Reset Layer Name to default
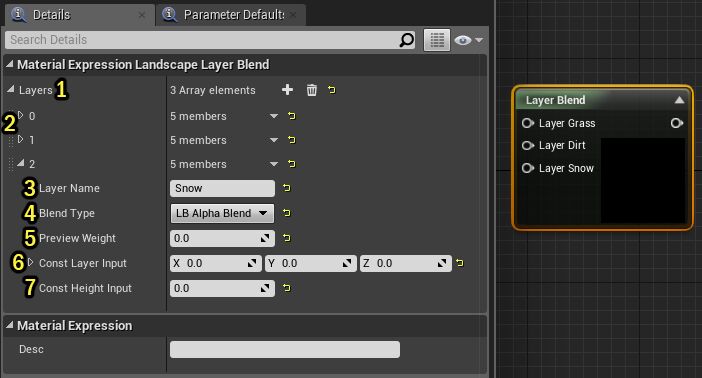This screenshot has height=378, width=702. point(287,188)
